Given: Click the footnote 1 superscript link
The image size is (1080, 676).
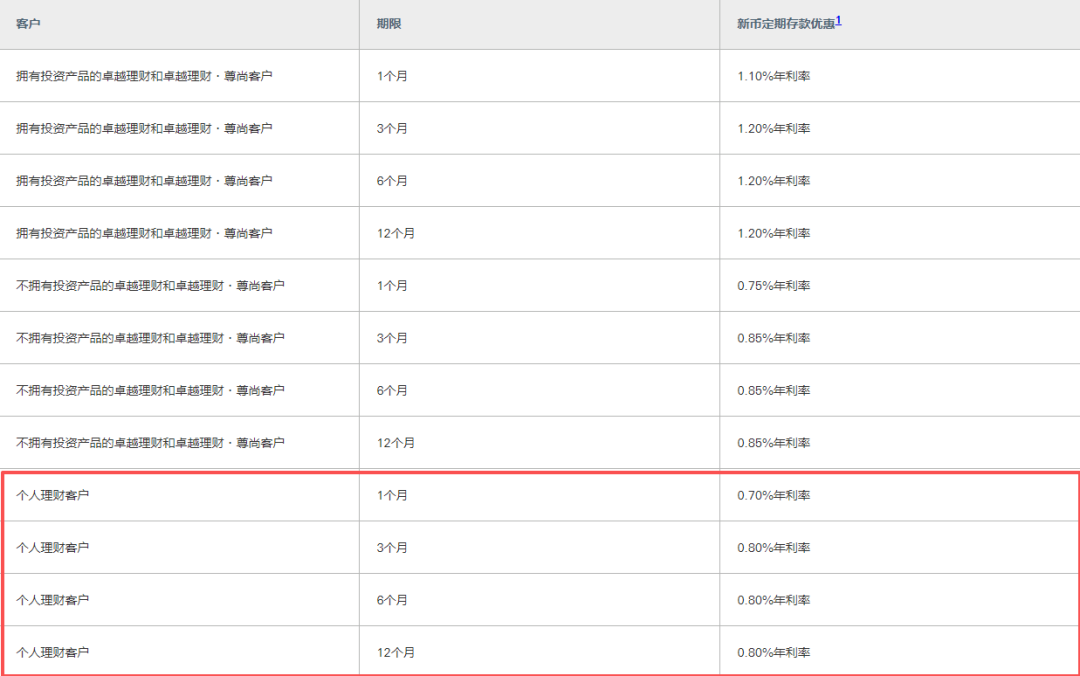Looking at the screenshot, I should pyautogui.click(x=838, y=20).
